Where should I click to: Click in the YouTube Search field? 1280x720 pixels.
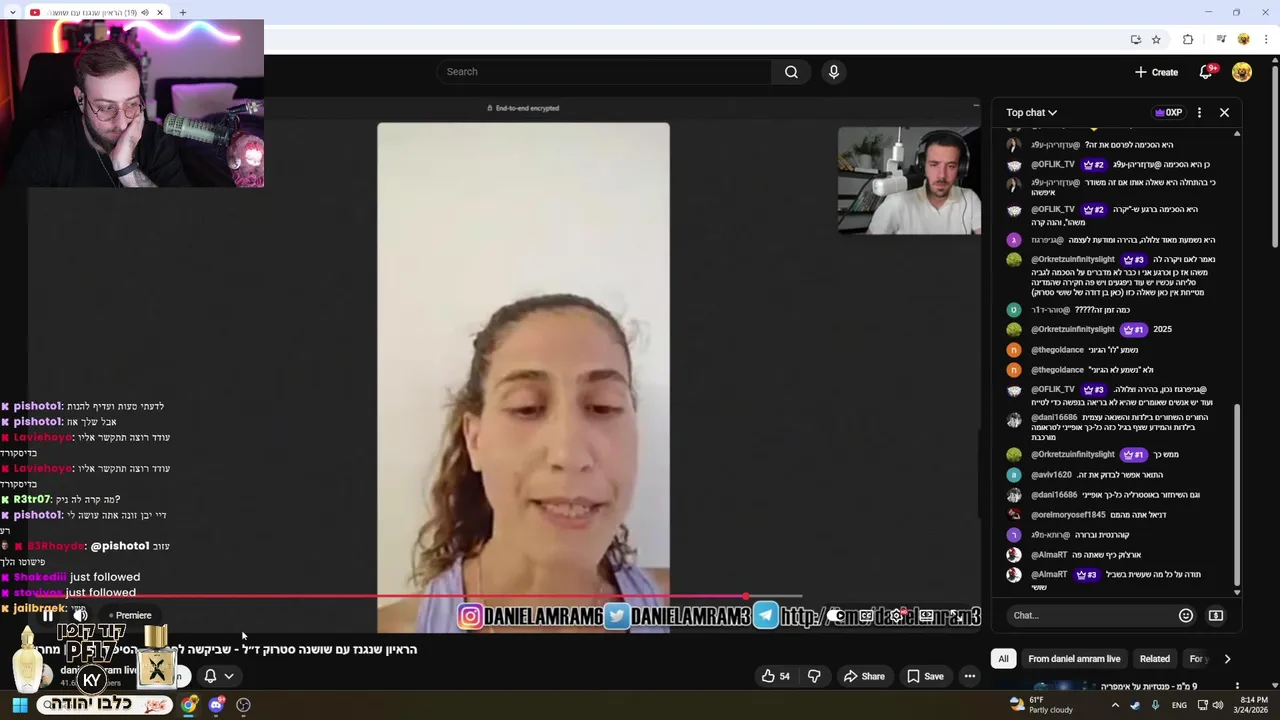point(604,72)
